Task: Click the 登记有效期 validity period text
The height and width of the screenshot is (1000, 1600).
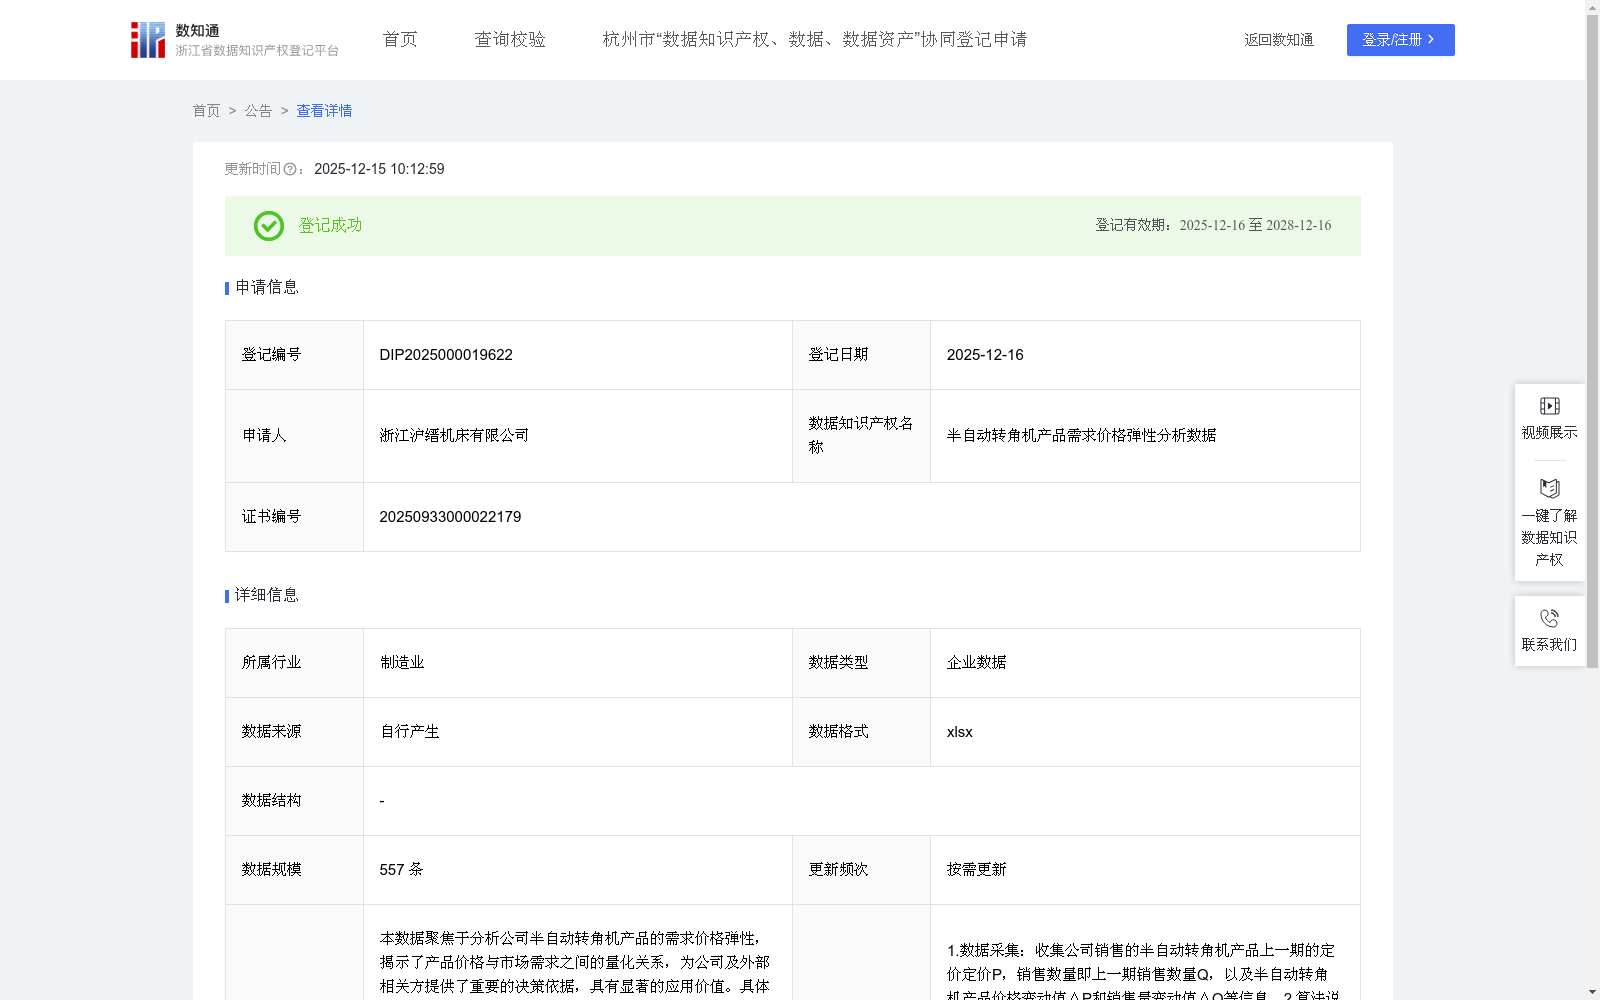Action: [1213, 225]
